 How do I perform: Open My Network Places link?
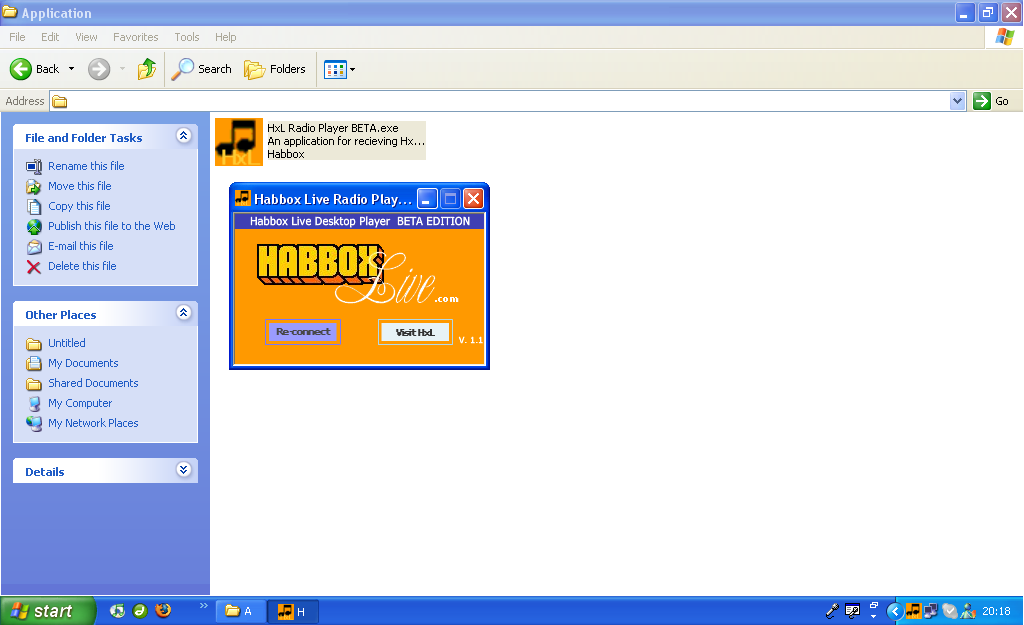click(93, 423)
